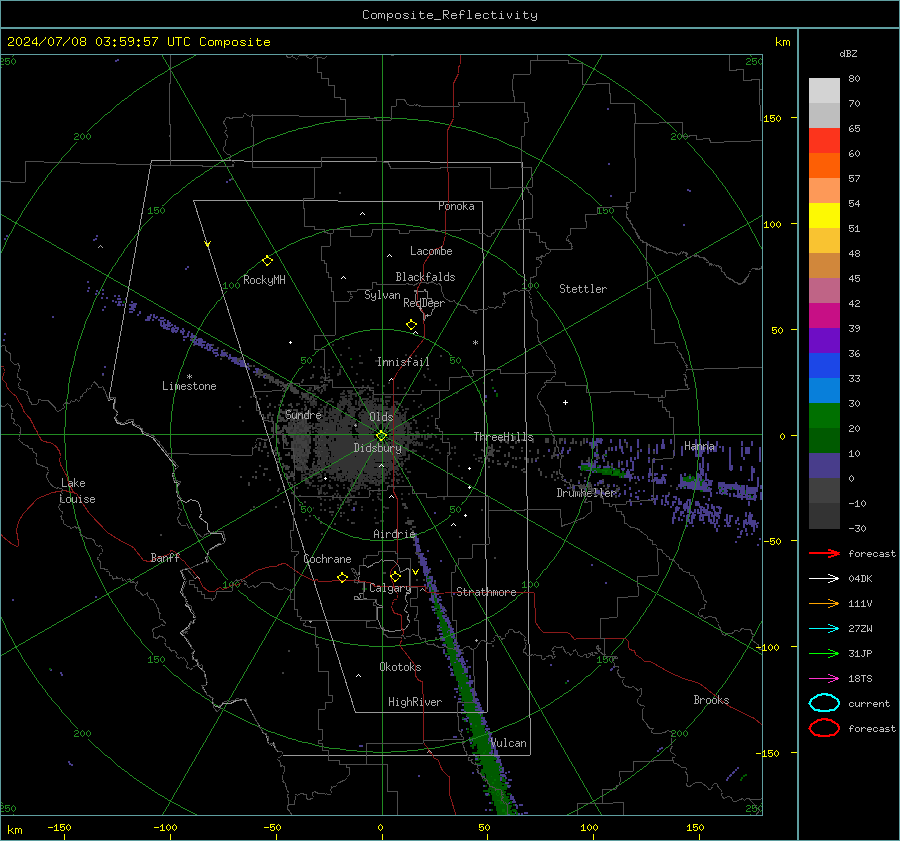Click the Didsbury label
The height and width of the screenshot is (841, 900).
[377, 448]
